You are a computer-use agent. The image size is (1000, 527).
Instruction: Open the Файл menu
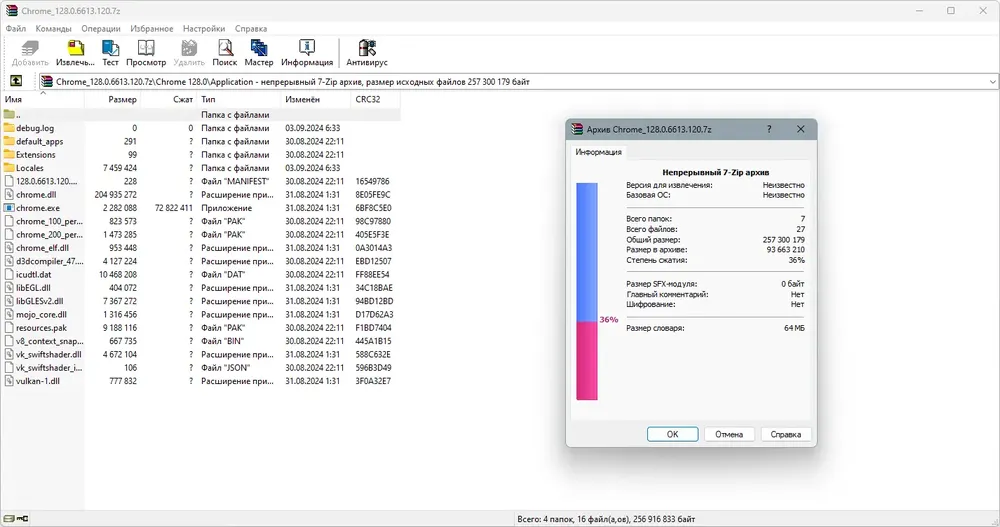(16, 29)
